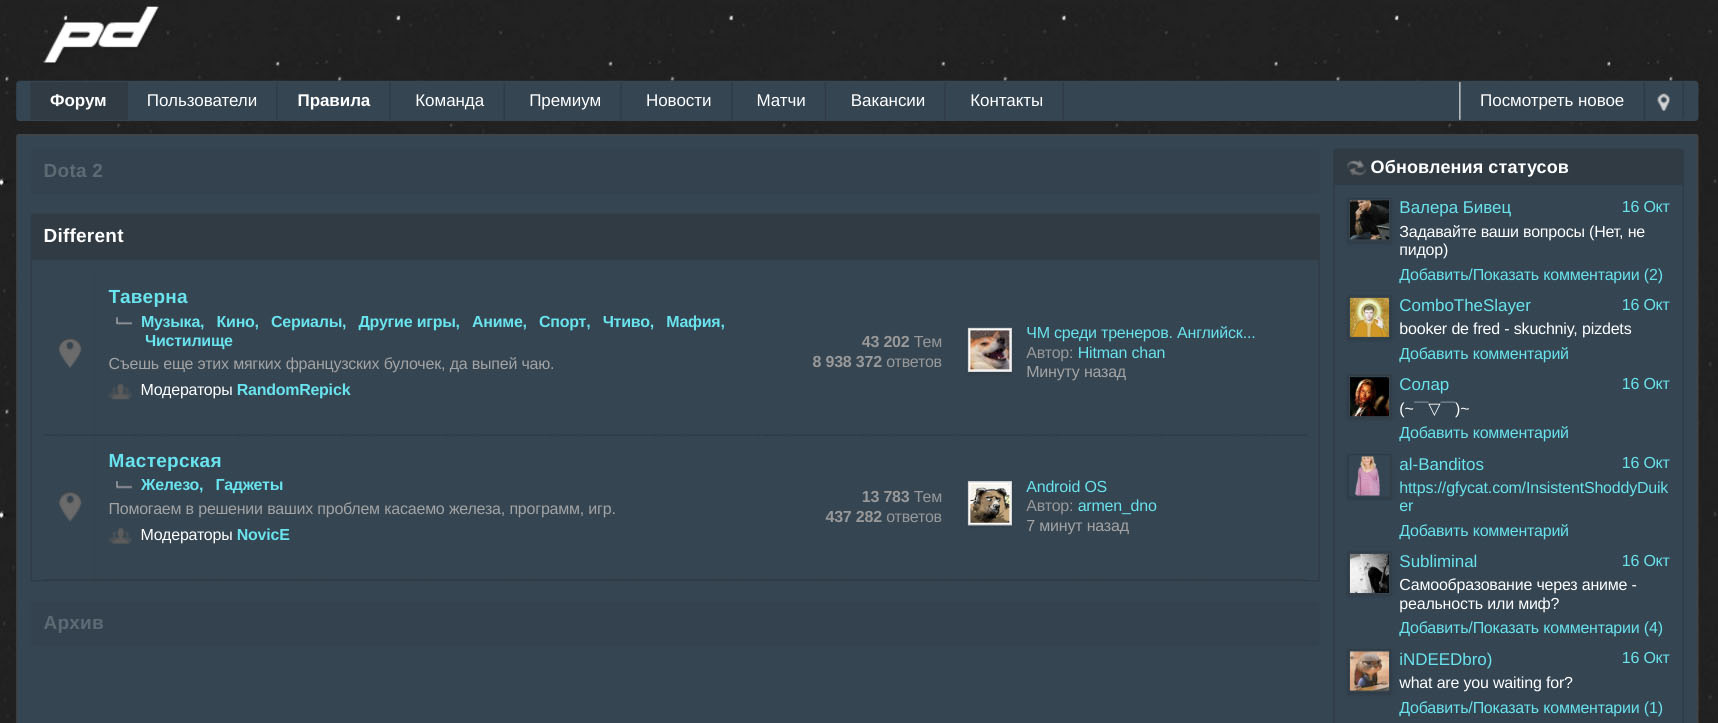The width and height of the screenshot is (1718, 723).
Task: Open the latest thread ЧМ среди тренеров
Action: (1140, 333)
